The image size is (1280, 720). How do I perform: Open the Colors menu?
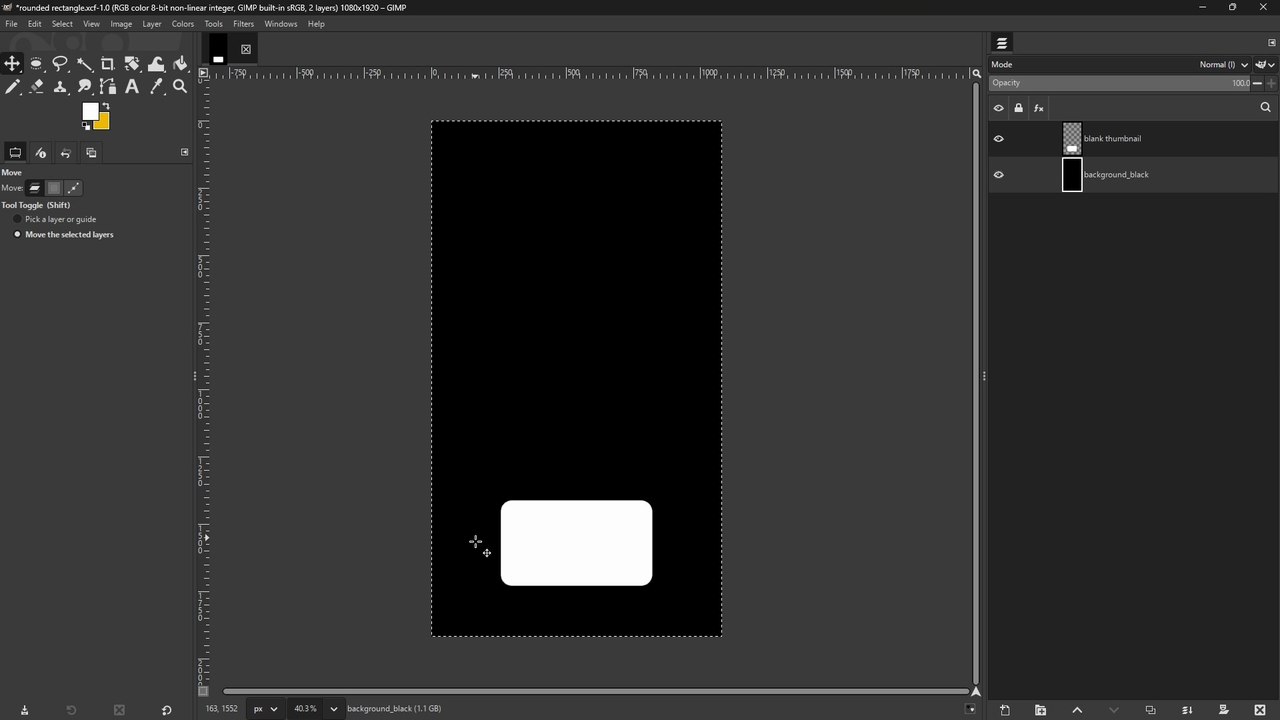(x=183, y=24)
